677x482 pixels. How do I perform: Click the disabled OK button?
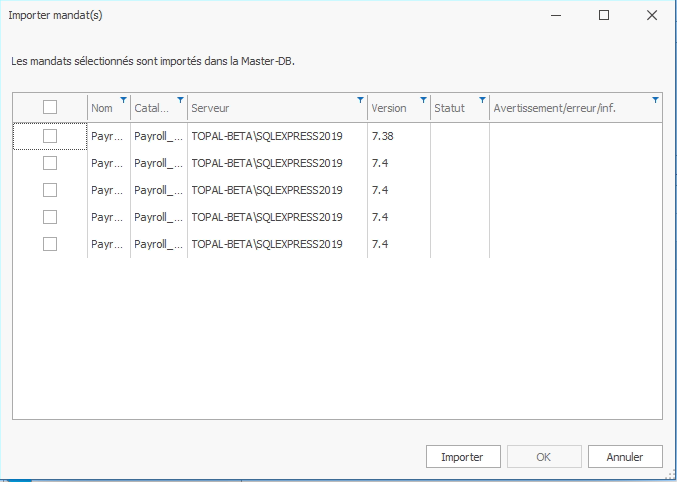pyautogui.click(x=544, y=457)
